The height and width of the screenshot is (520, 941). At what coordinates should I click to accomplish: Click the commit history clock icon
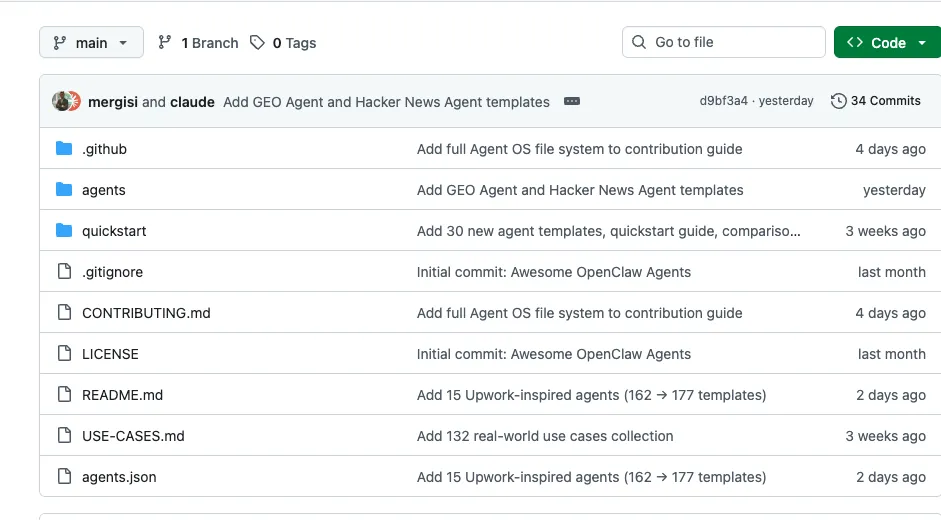(x=839, y=101)
